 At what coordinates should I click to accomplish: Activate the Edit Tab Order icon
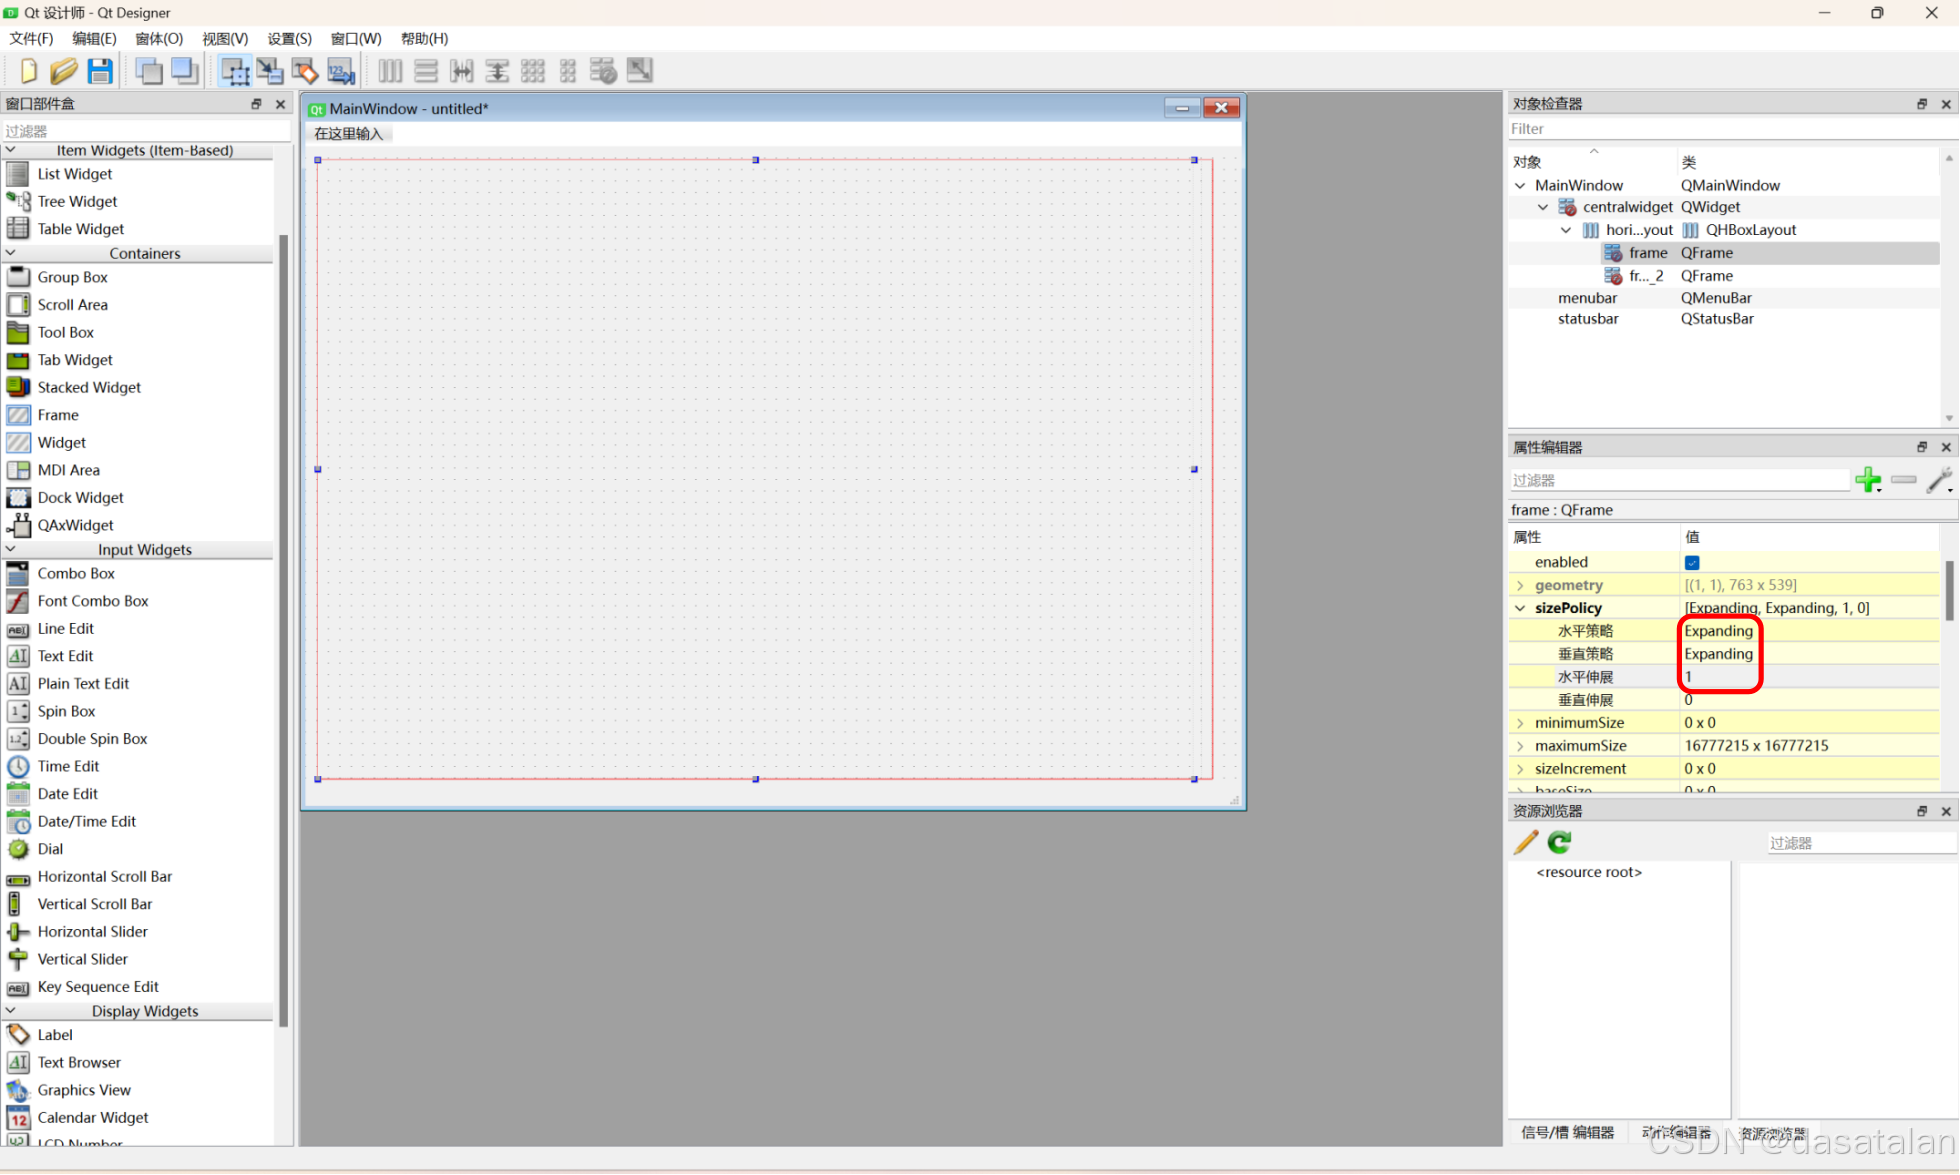click(341, 71)
